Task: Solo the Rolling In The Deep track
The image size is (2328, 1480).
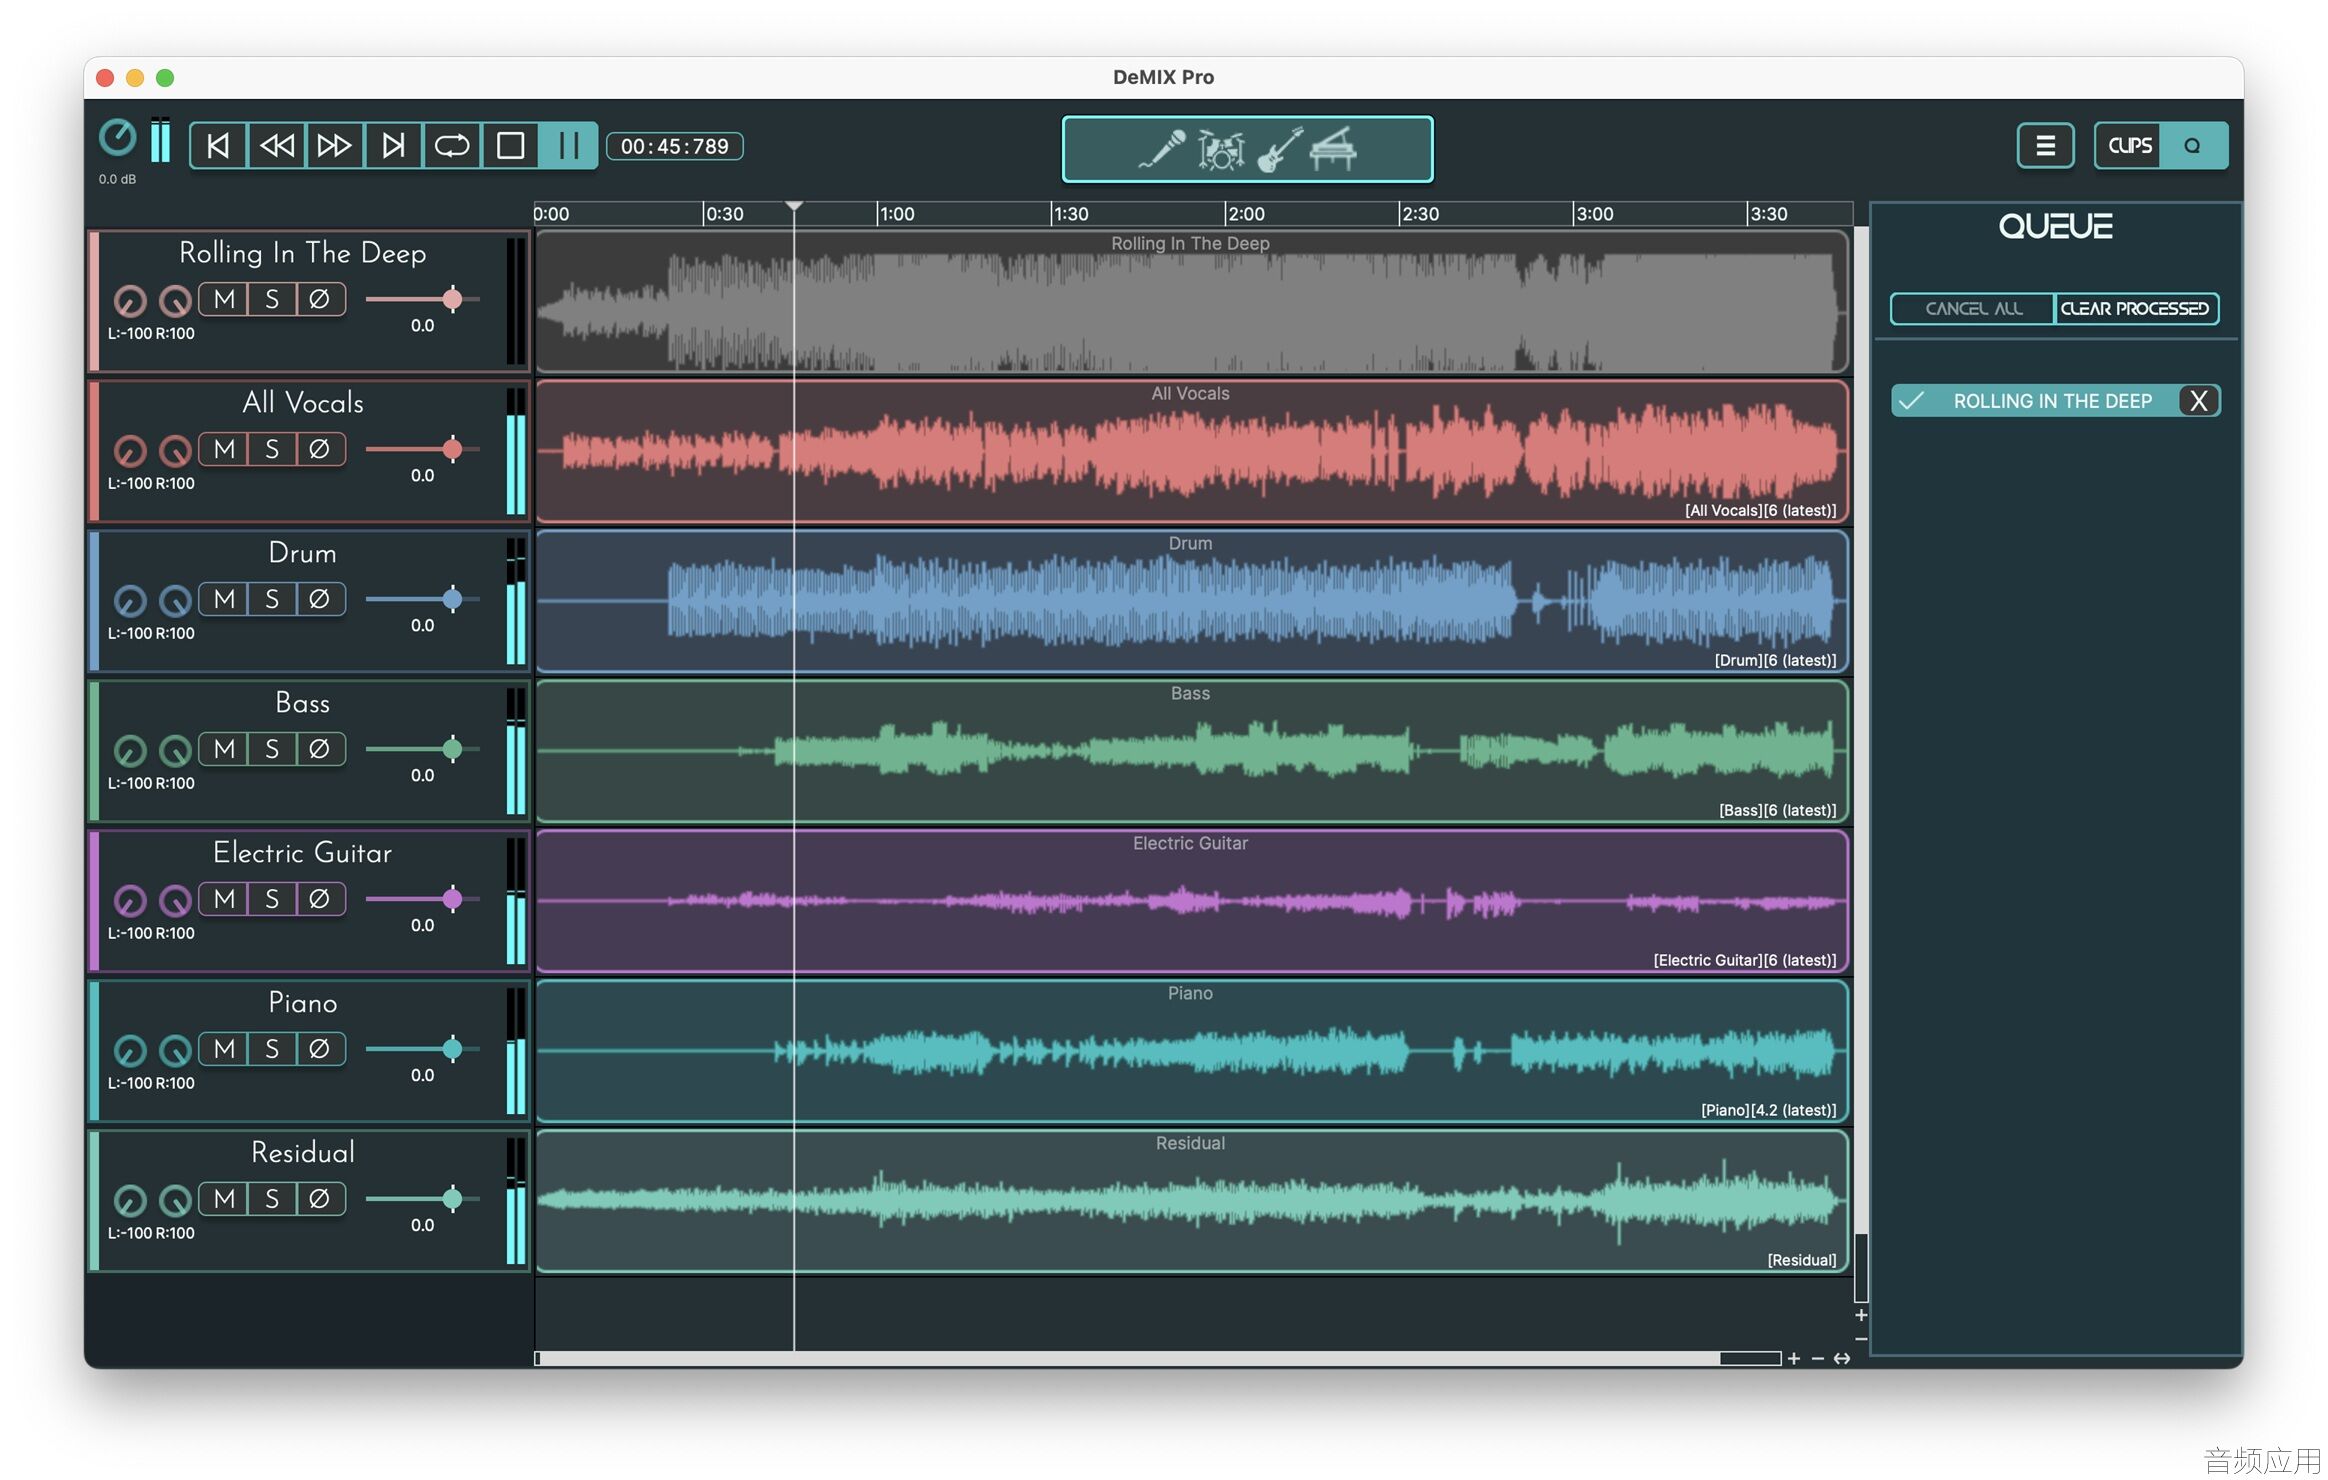Action: pos(272,299)
